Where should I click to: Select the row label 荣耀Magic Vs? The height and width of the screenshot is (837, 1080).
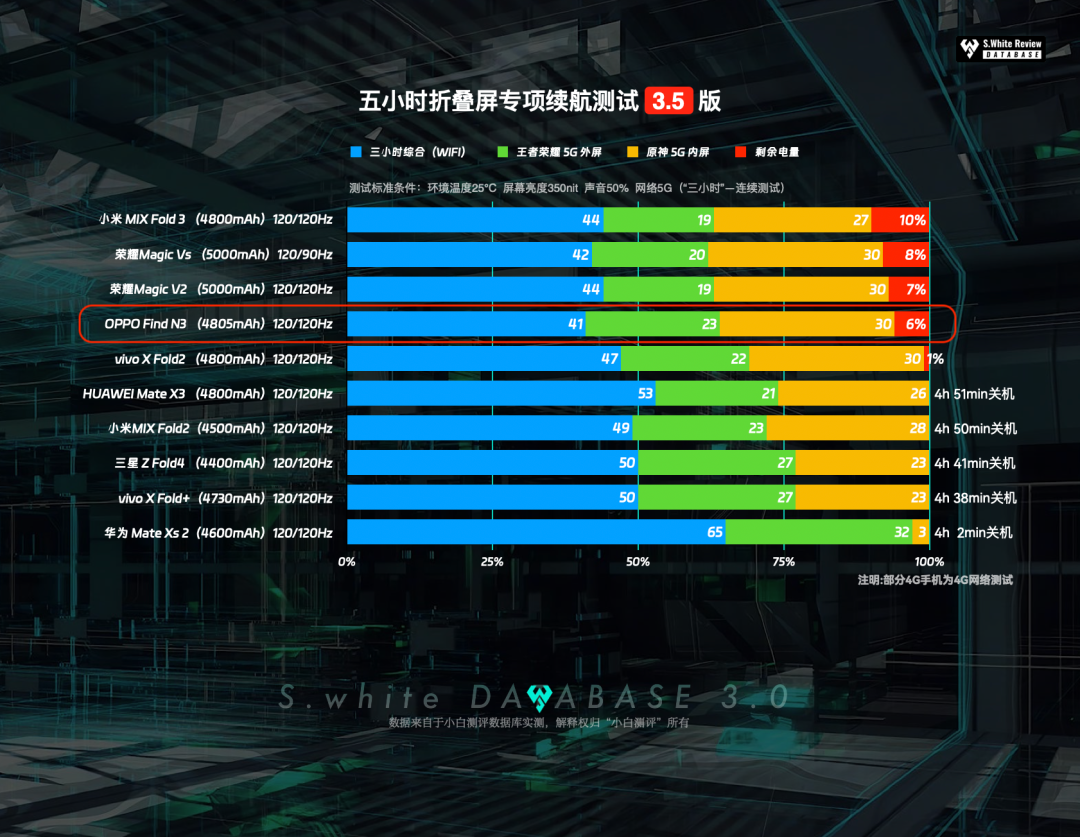coord(223,254)
